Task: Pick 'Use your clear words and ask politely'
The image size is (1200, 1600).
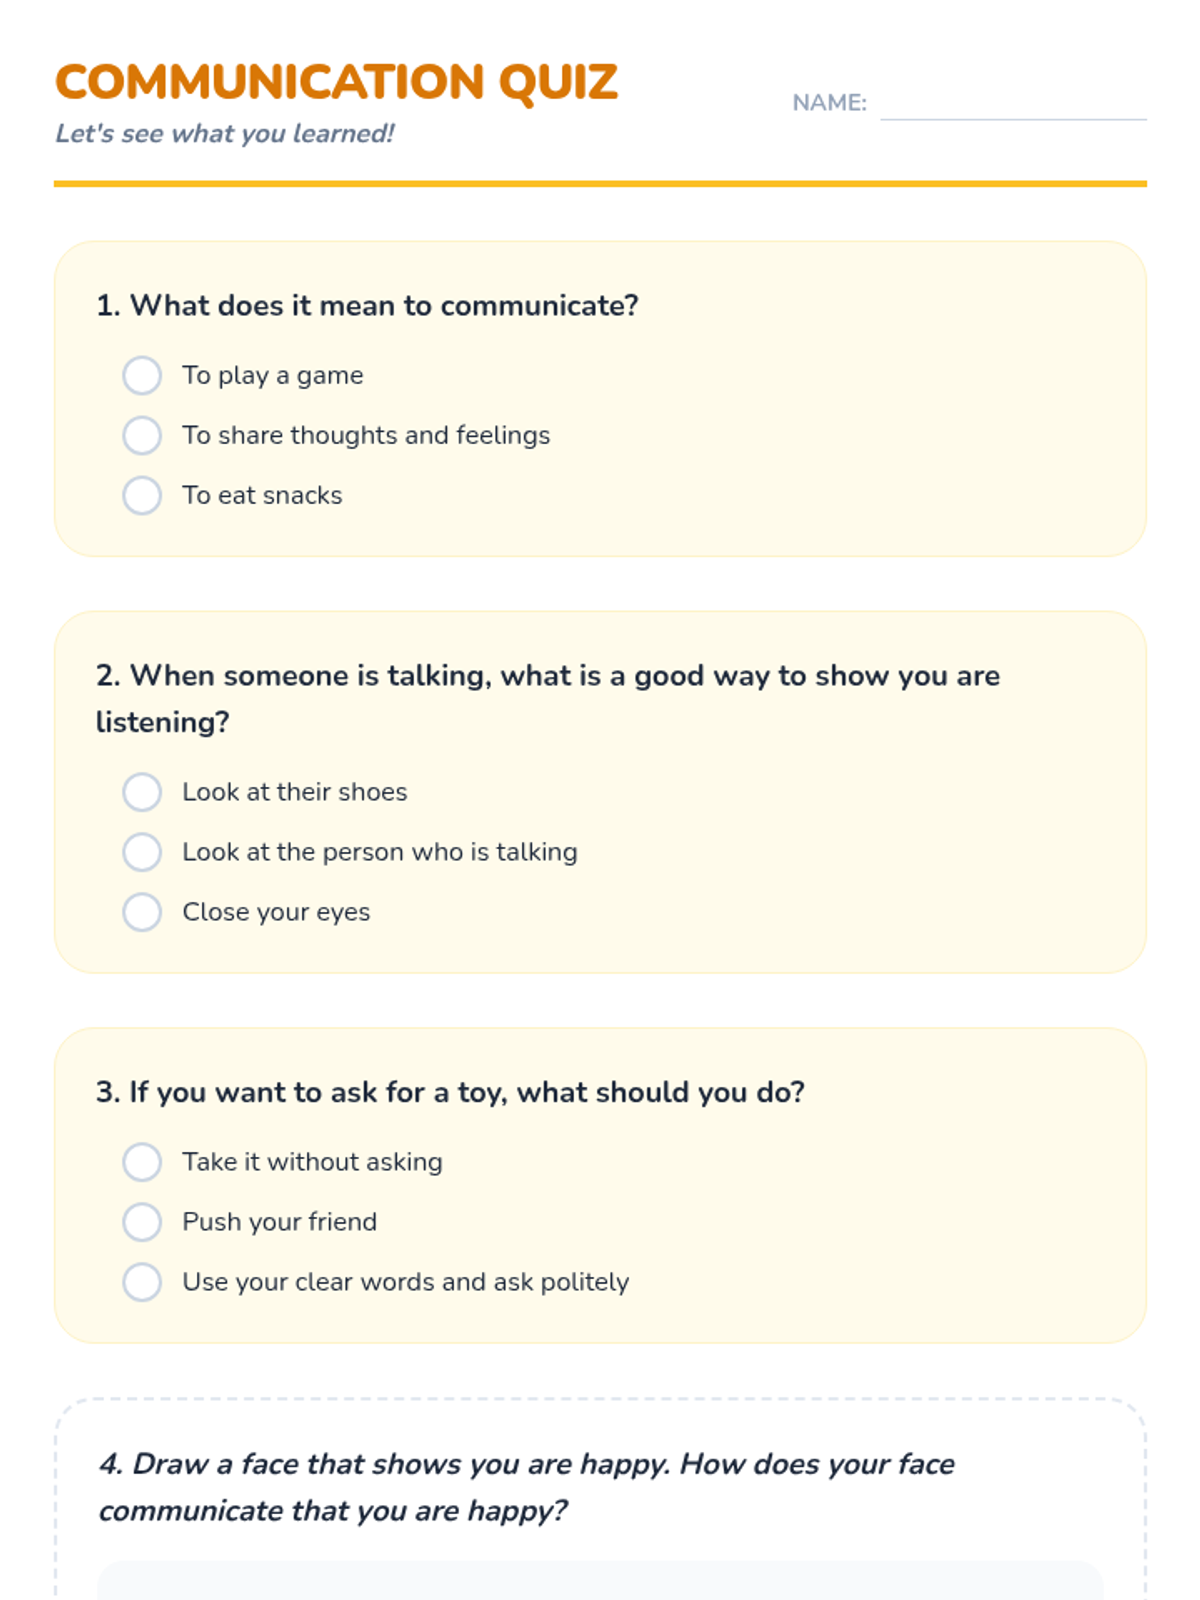Action: pos(142,1282)
